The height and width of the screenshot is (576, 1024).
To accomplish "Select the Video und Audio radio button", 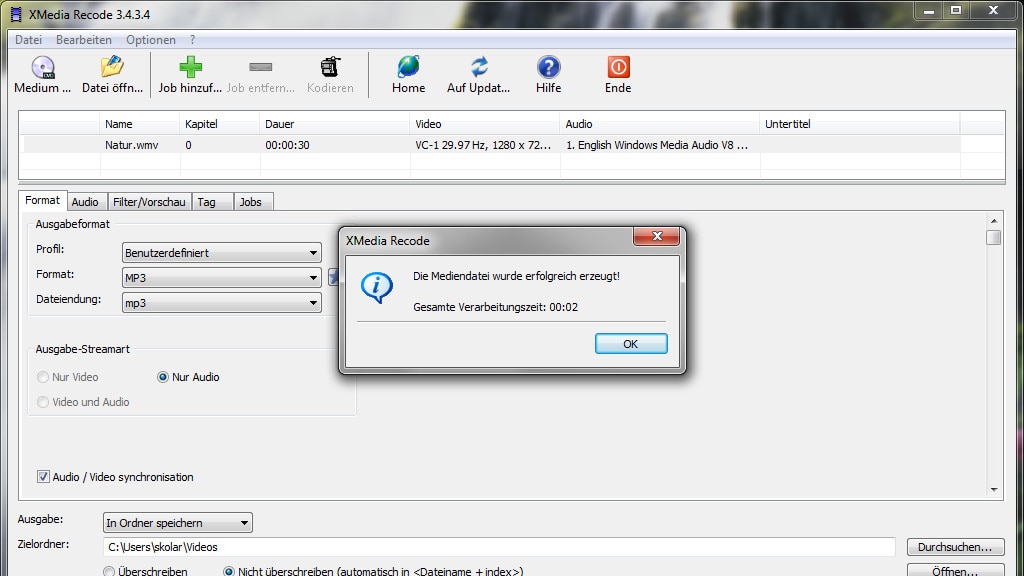I will 43,402.
